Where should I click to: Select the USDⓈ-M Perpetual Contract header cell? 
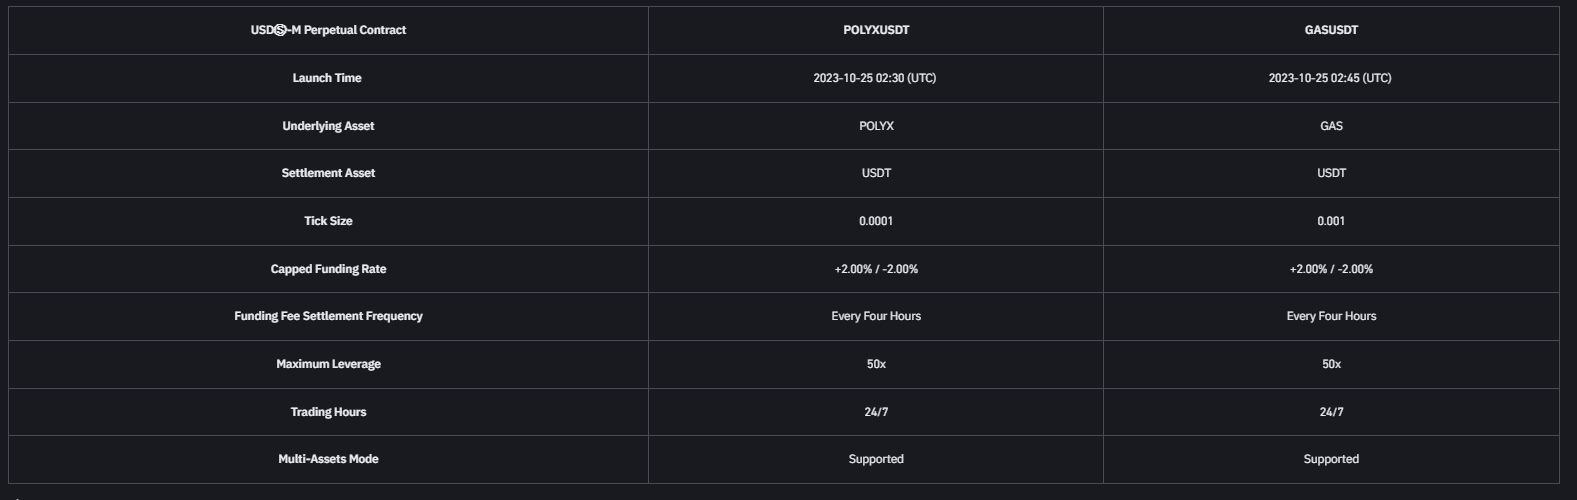pos(328,30)
